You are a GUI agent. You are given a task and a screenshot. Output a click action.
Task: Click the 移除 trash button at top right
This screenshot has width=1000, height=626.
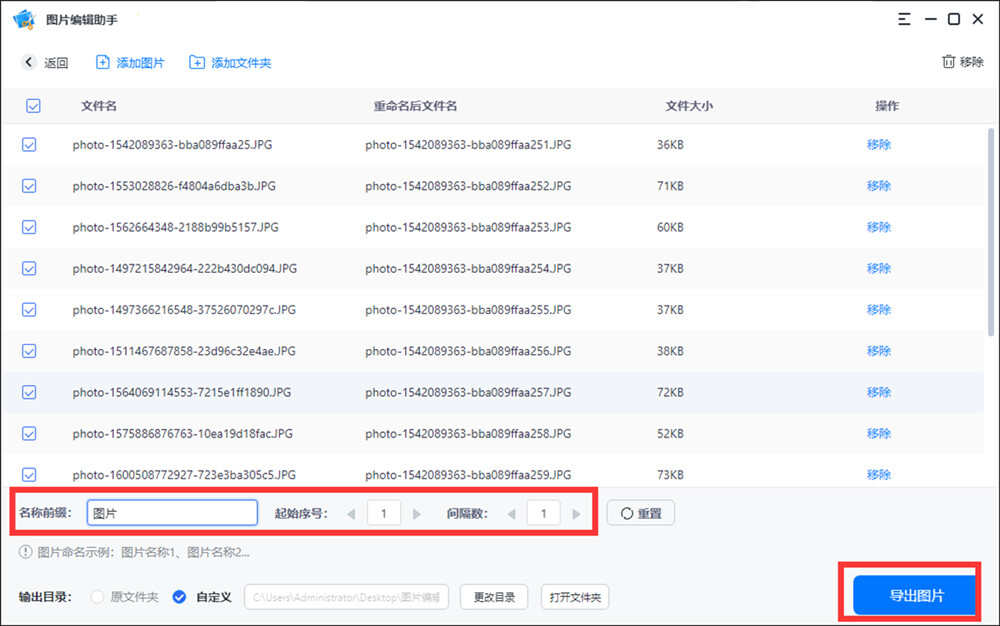[x=962, y=62]
